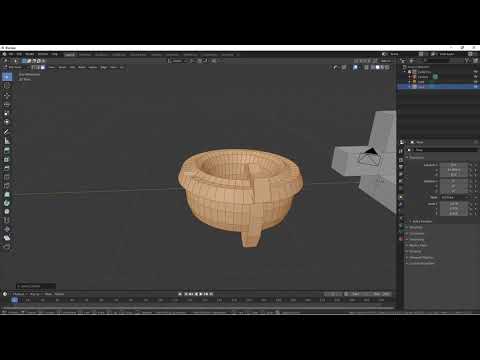
Task: Select the Transform tool
Action: point(7,122)
